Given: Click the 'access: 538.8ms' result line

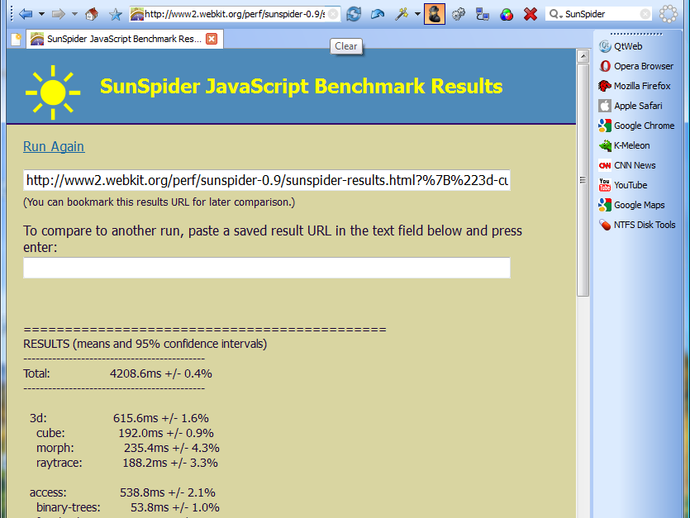Looking at the screenshot, I should (x=122, y=492).
